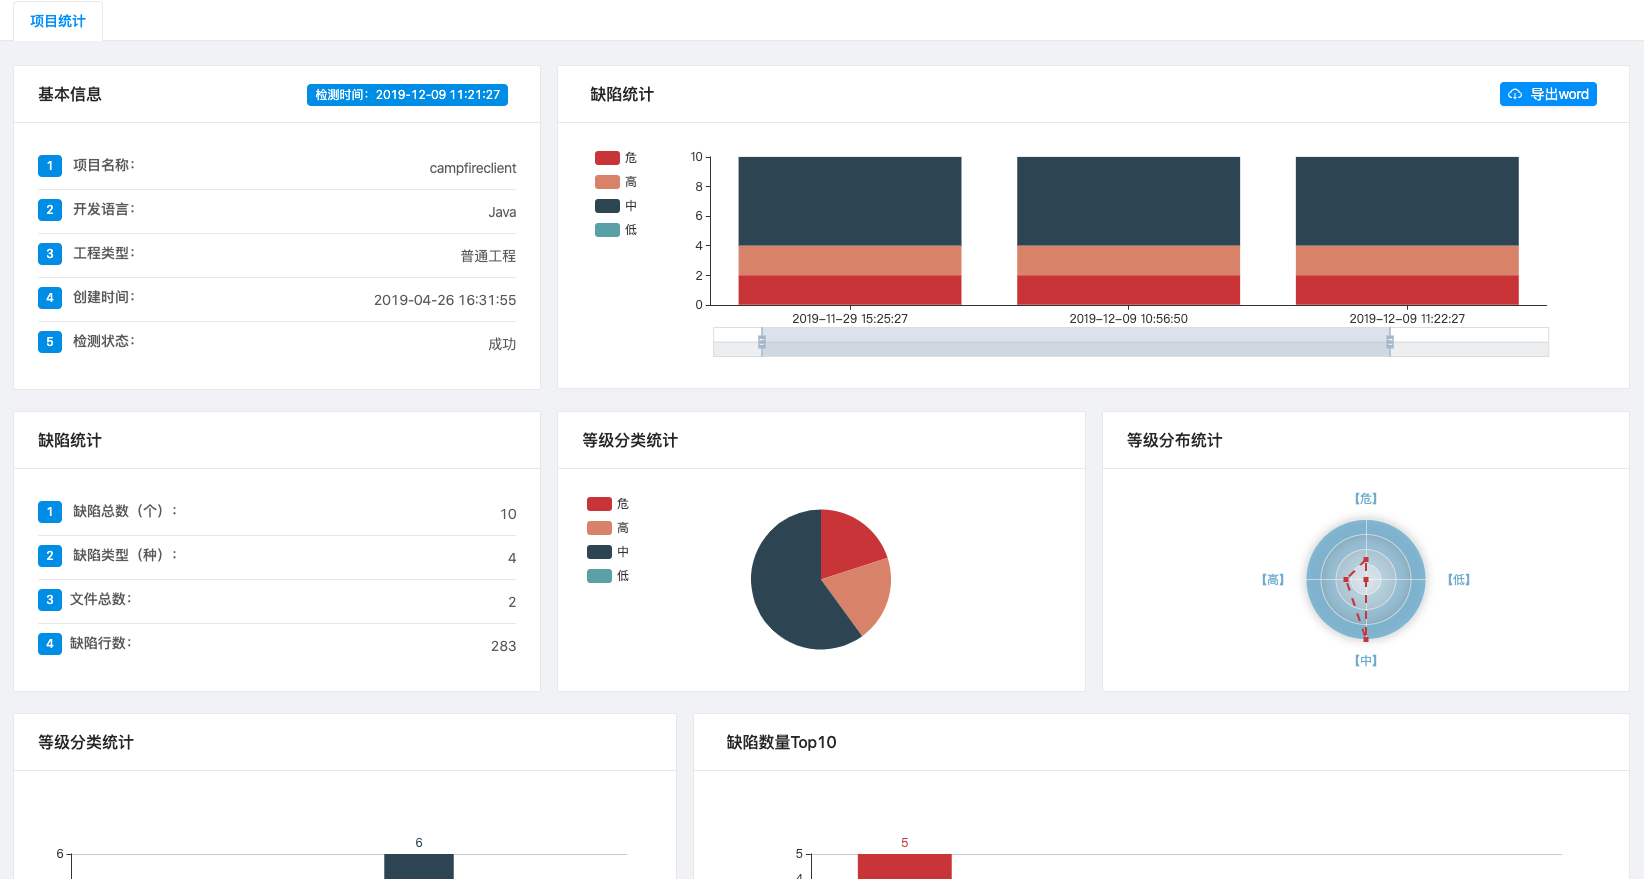Viewport: 1644px width, 879px height.
Task: Click the dark bar labeled 6 in bottom chart
Action: click(419, 866)
